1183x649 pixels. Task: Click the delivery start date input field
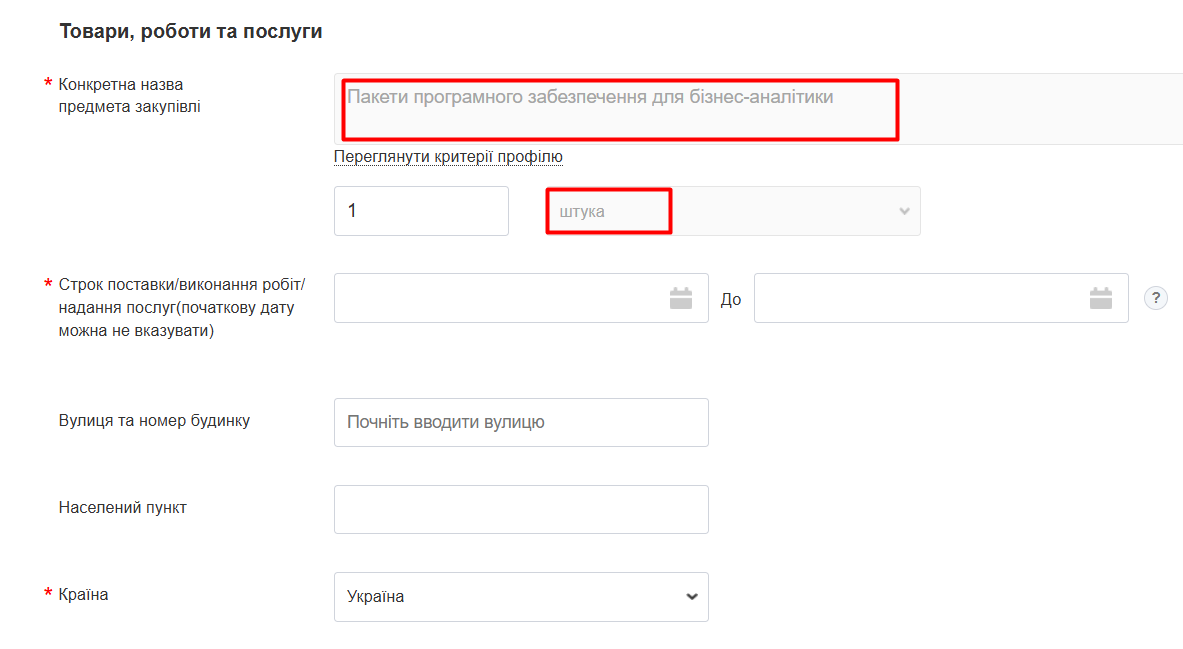[x=500, y=298]
